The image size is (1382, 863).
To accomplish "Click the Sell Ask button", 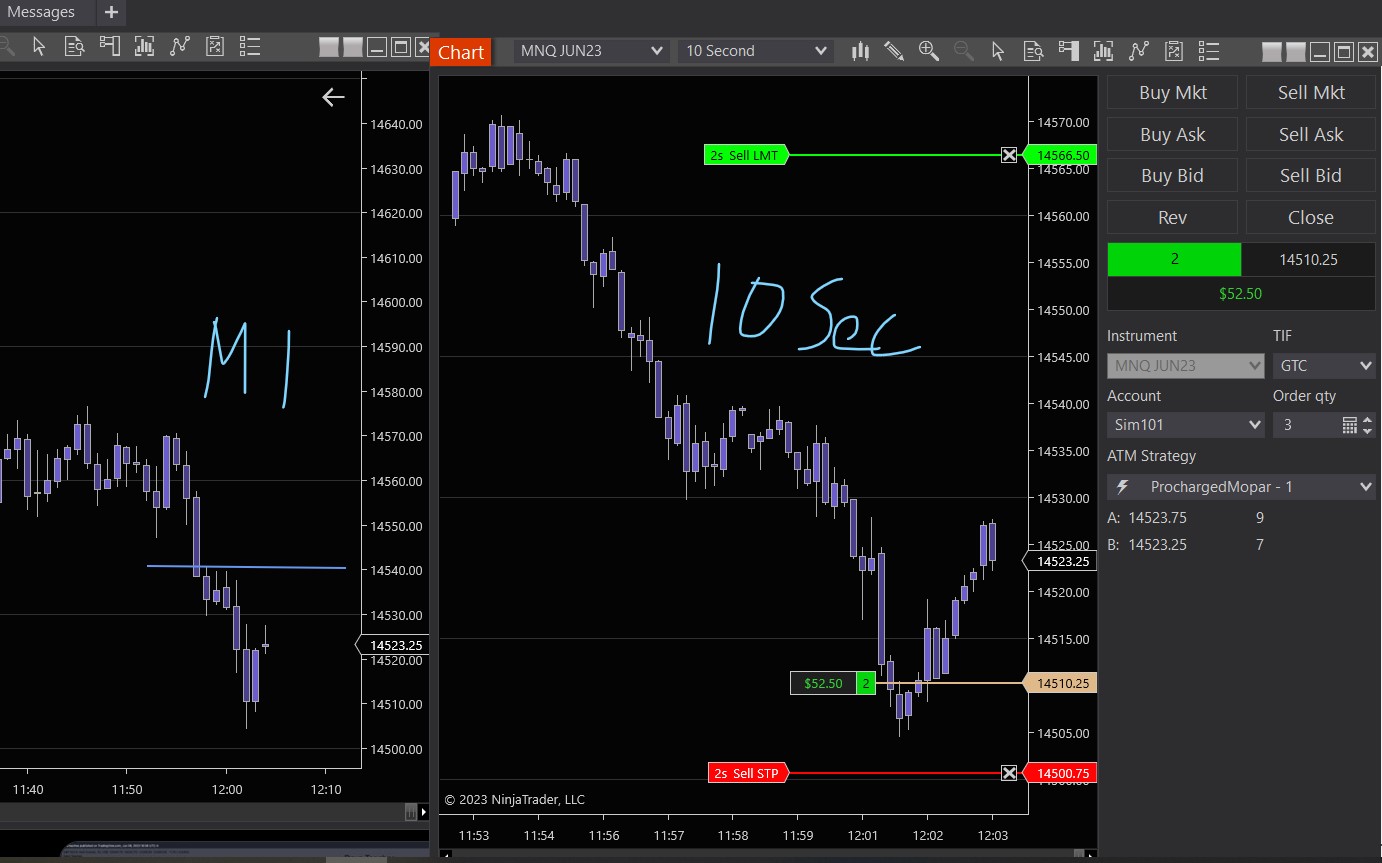I will click(x=1311, y=134).
